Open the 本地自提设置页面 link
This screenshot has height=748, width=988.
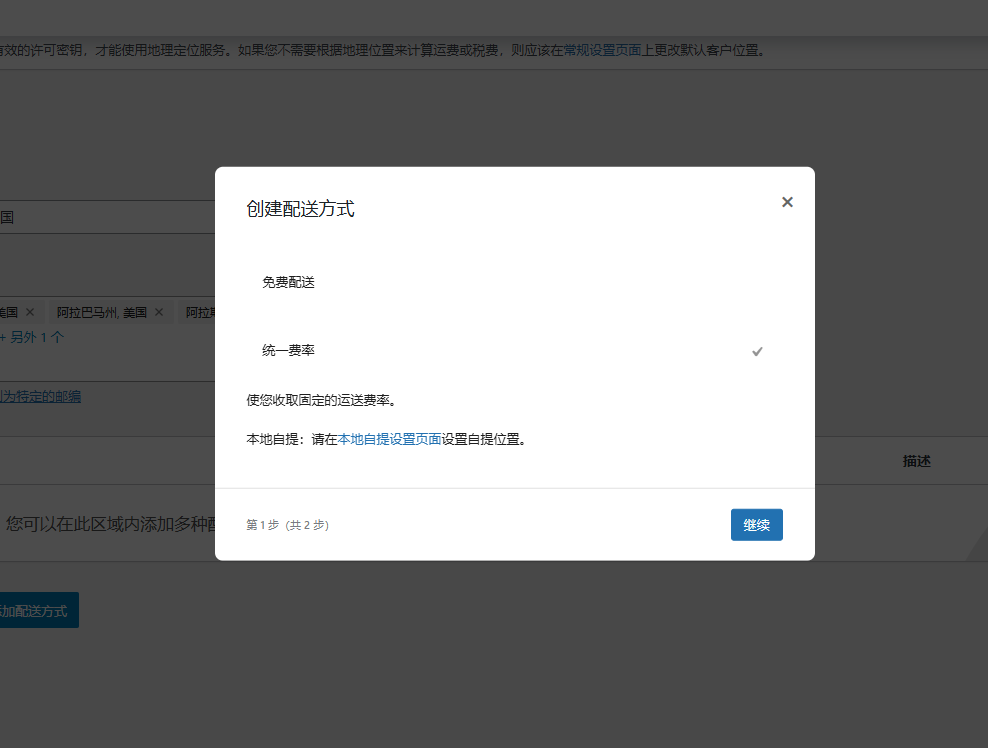[388, 439]
